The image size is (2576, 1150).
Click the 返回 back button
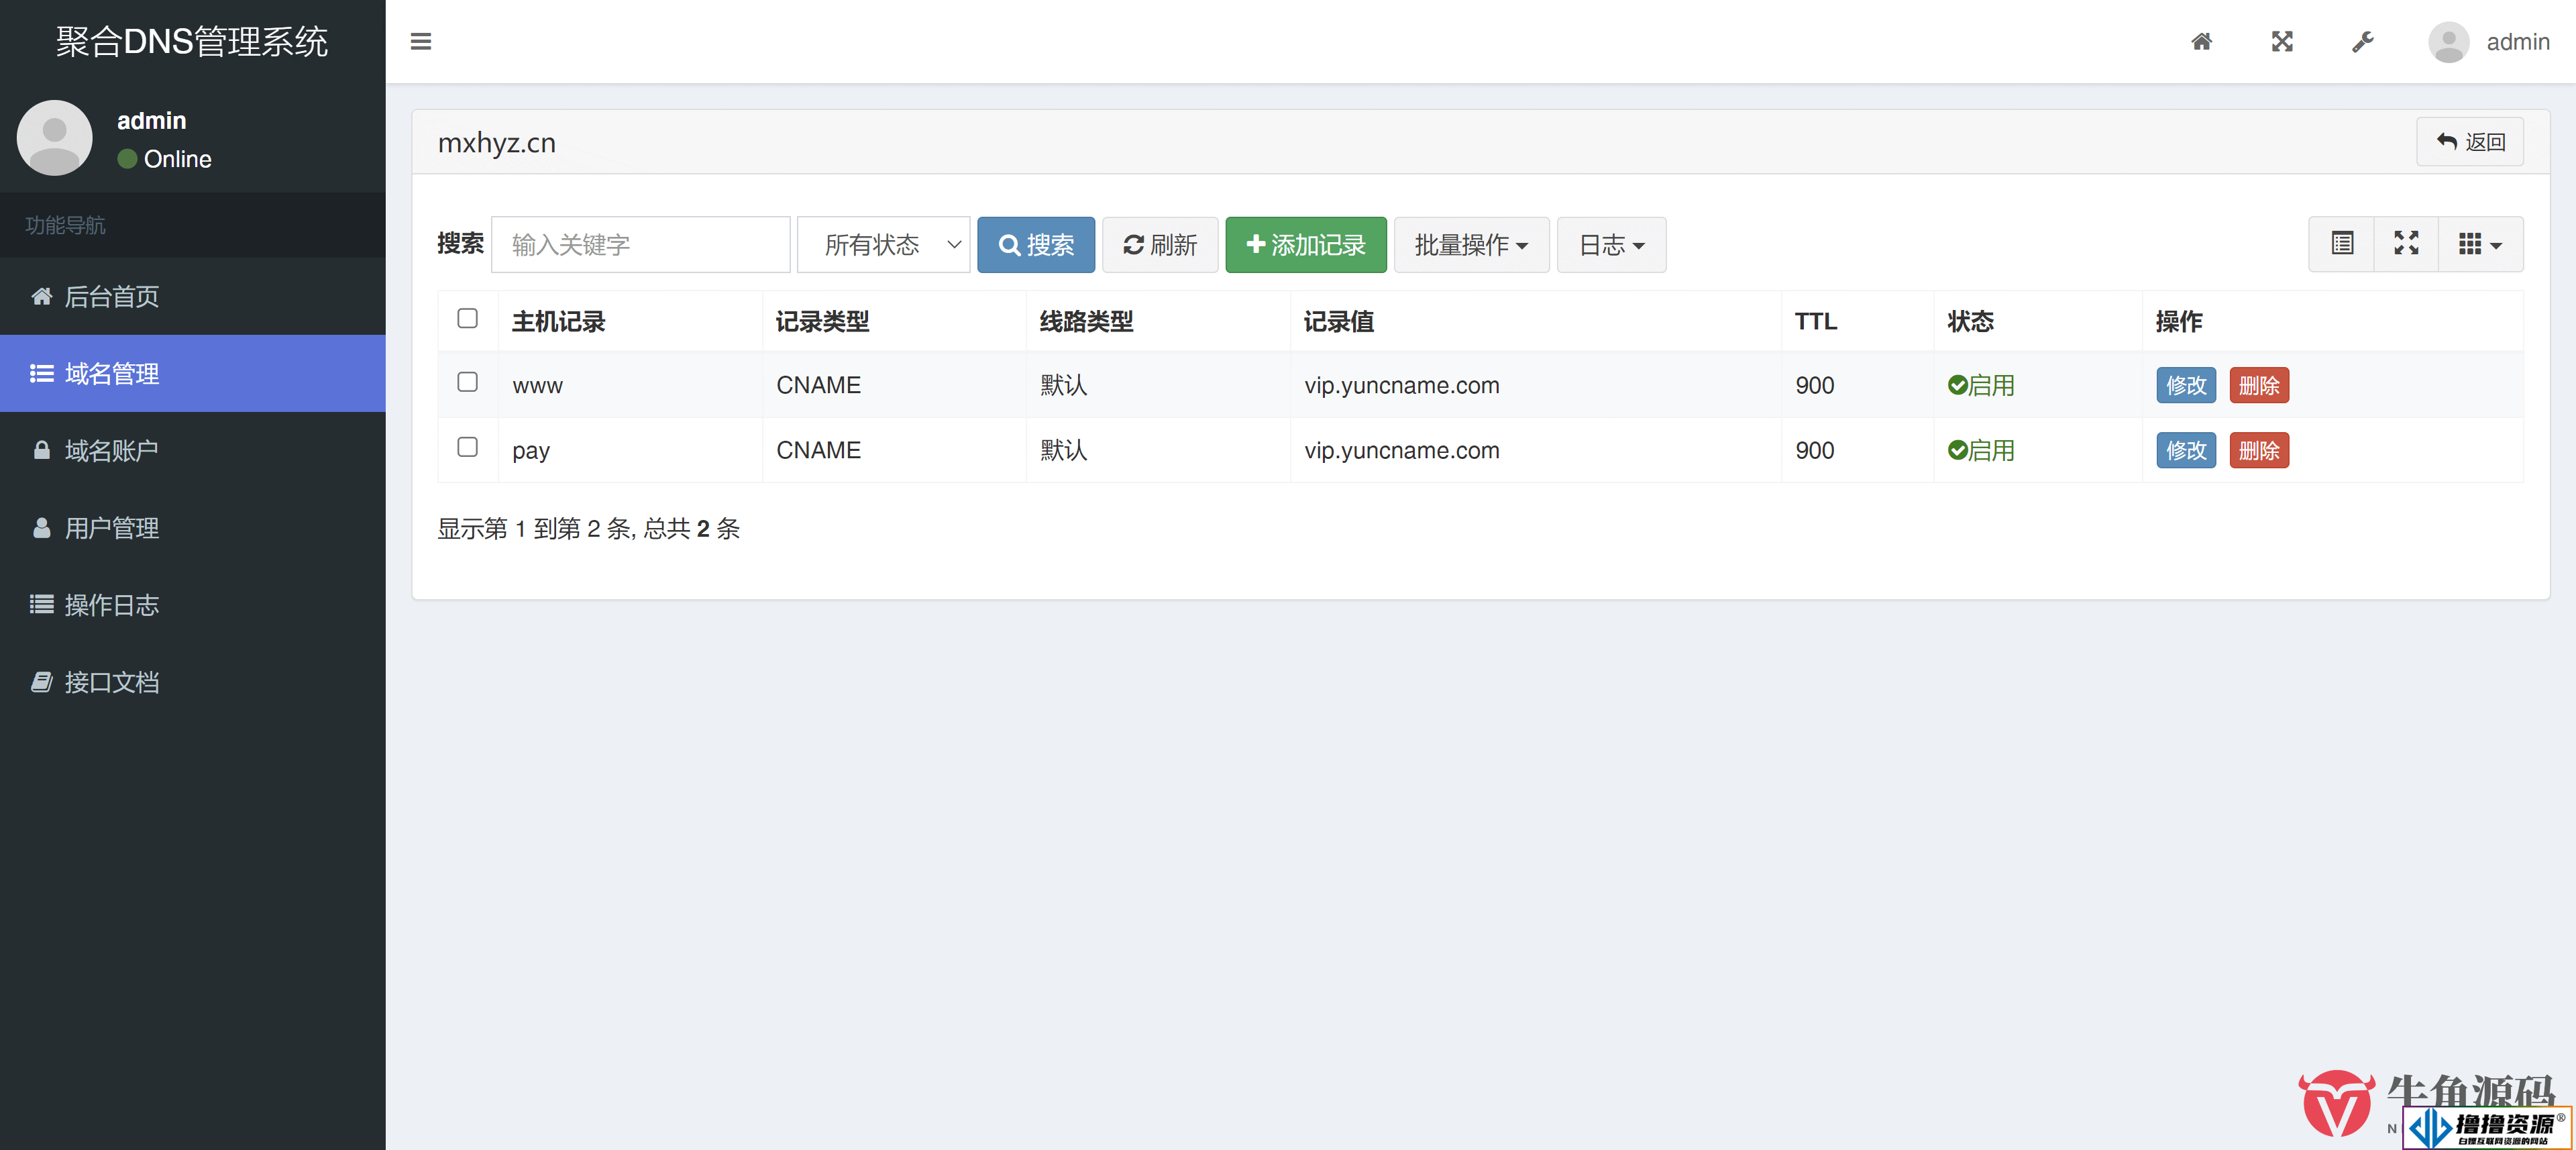[x=2469, y=142]
